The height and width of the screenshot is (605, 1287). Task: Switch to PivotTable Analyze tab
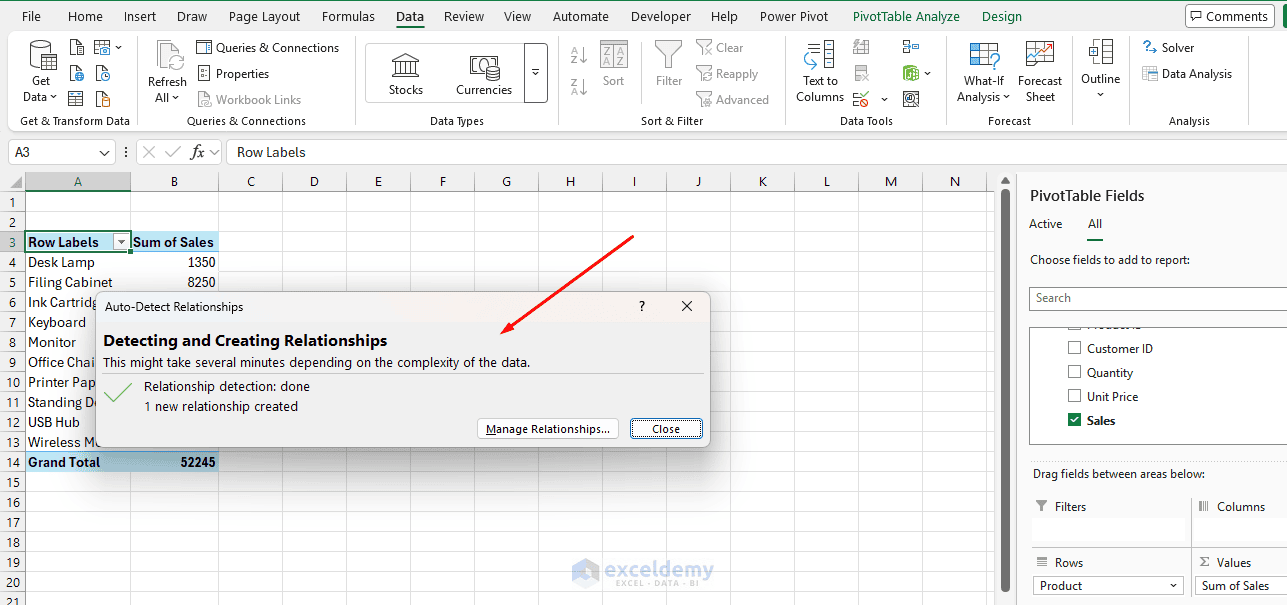click(906, 16)
